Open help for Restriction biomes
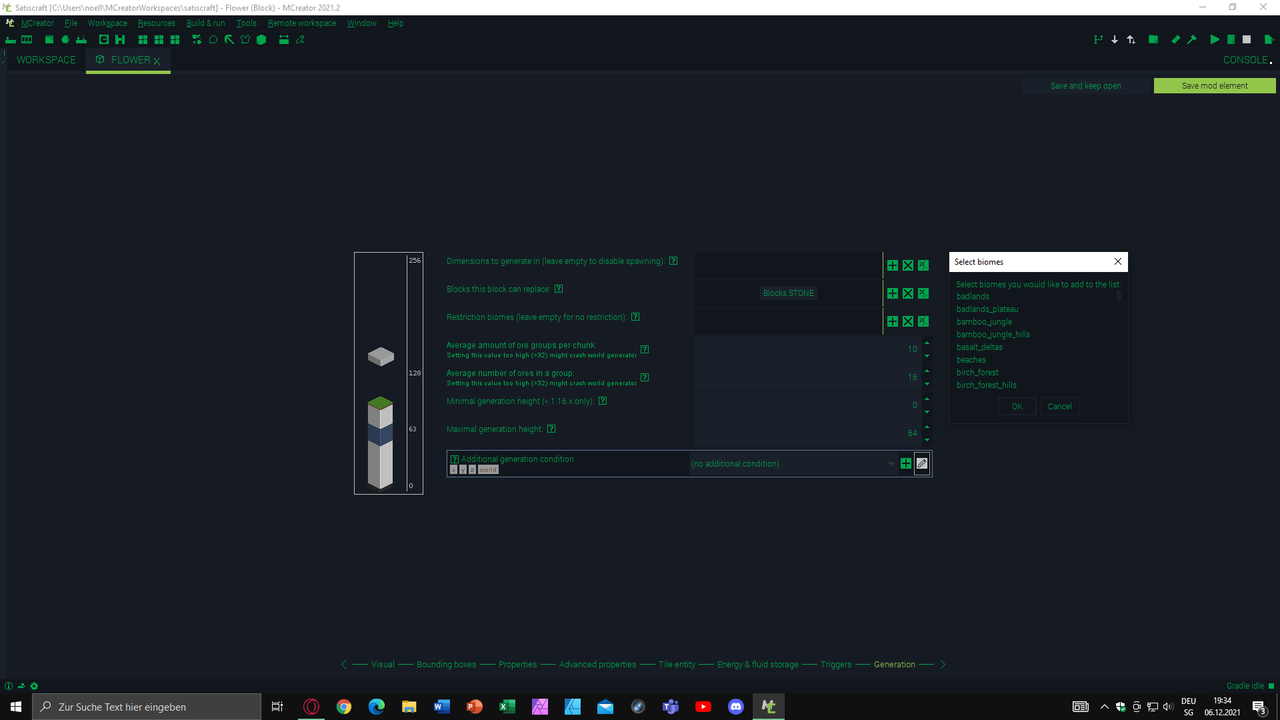The height and width of the screenshot is (720, 1280). (x=635, y=317)
